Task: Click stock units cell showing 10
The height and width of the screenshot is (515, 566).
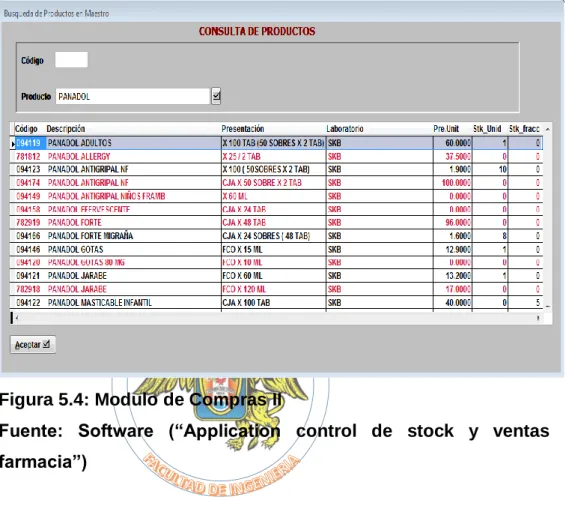Action: pos(490,170)
